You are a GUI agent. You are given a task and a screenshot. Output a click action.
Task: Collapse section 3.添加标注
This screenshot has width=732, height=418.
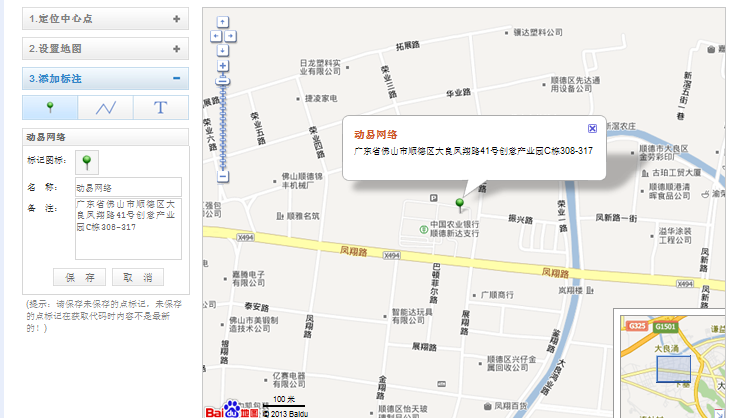106,78
